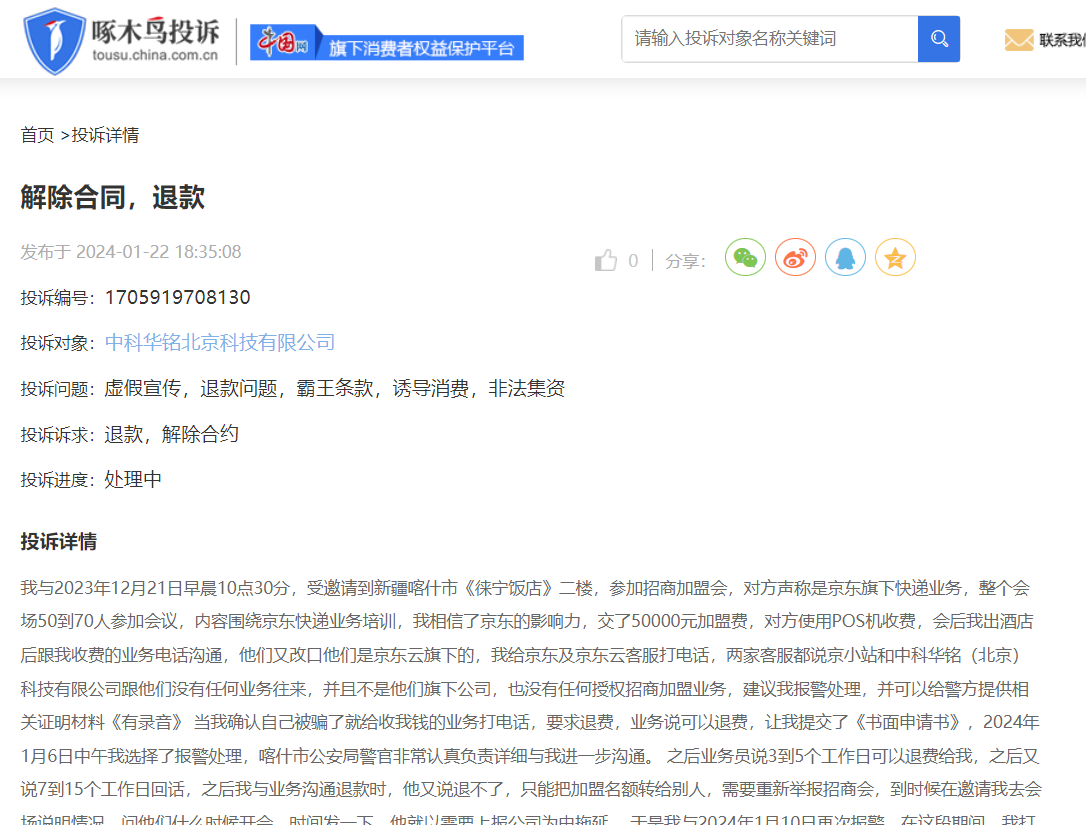Share complaint via WeChat icon
1086x825 pixels.
point(745,258)
